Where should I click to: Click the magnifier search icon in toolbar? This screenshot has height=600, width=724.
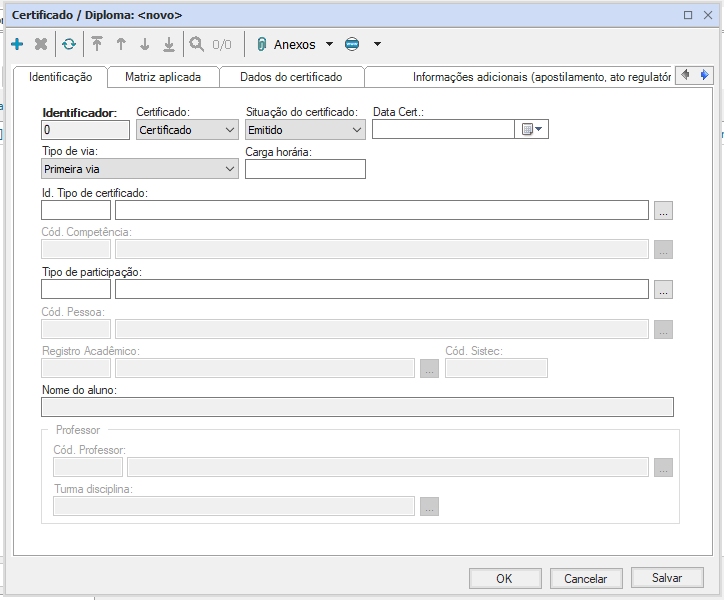click(x=197, y=44)
